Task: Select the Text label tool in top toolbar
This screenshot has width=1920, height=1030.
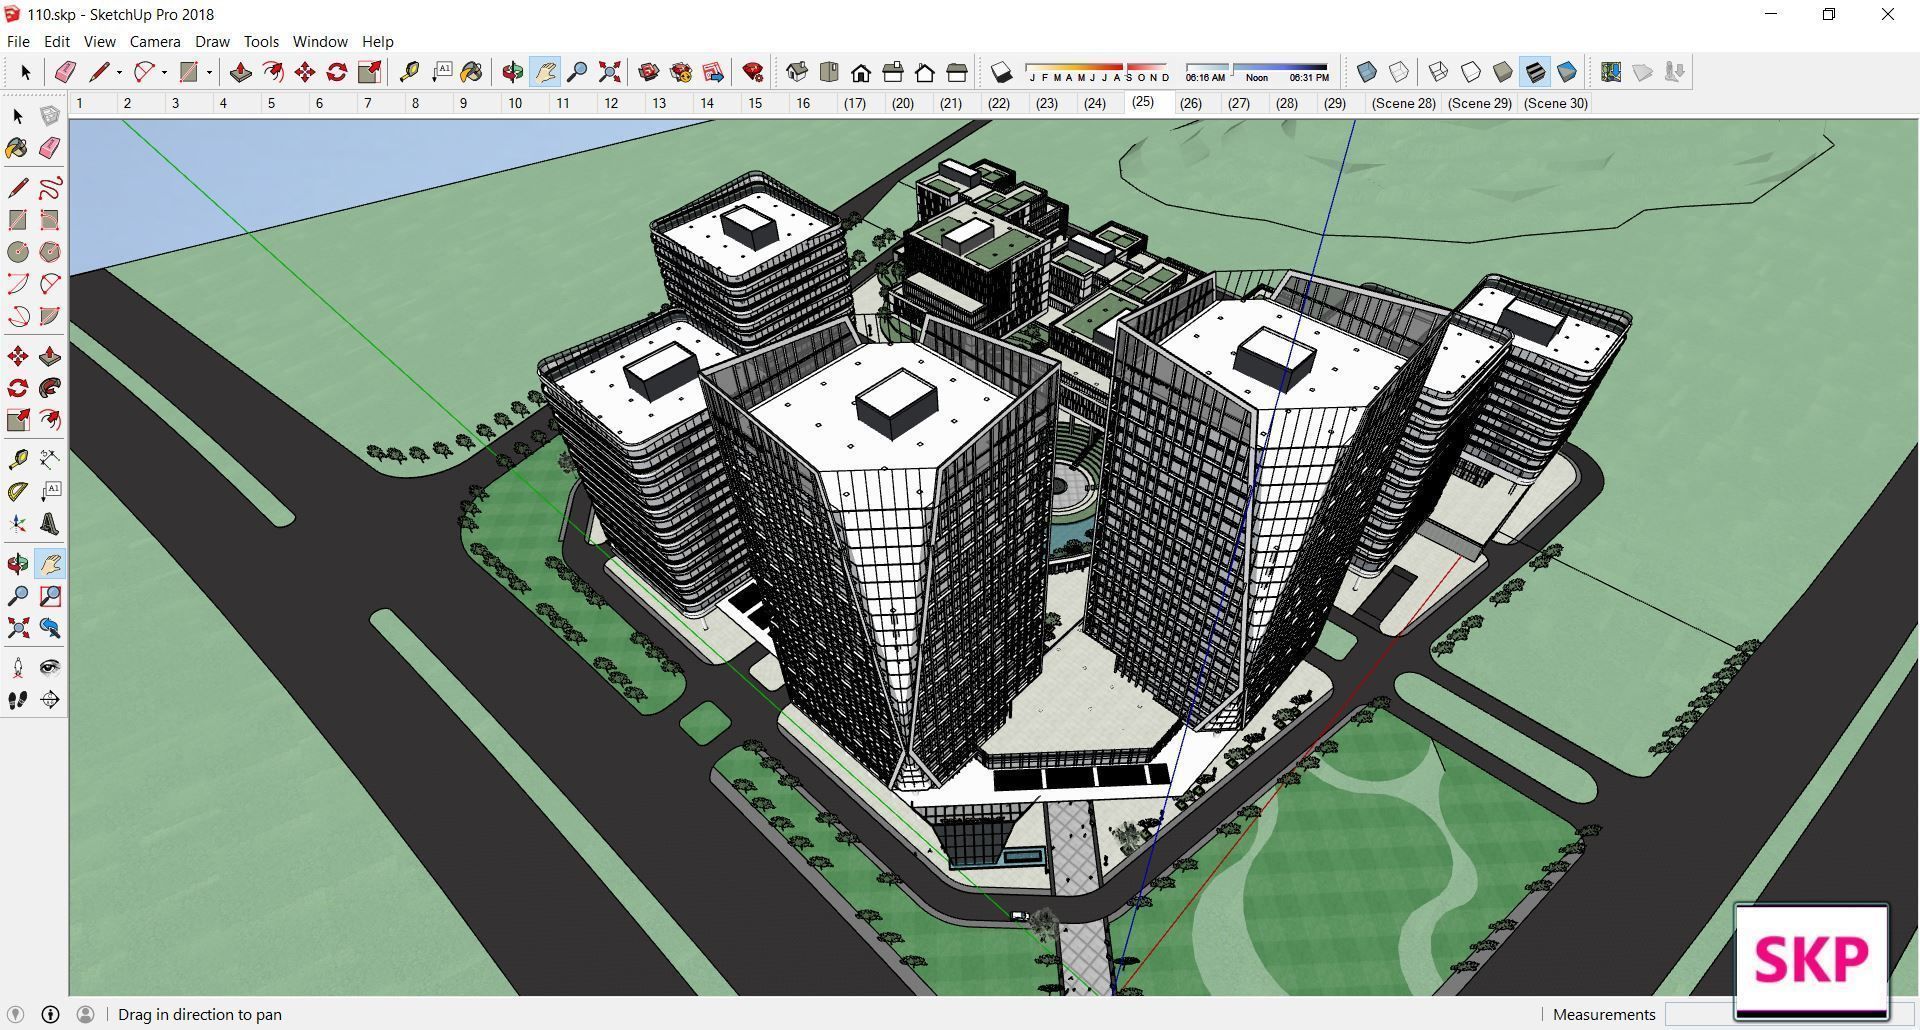Action: (441, 72)
